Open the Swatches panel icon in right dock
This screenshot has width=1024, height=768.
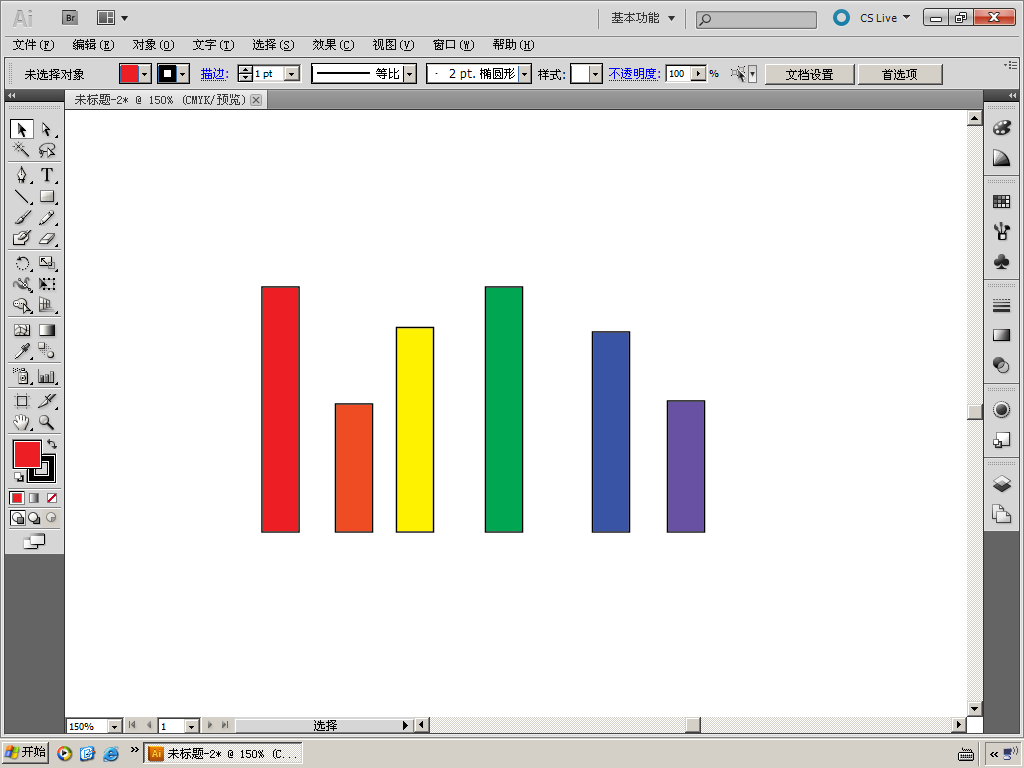pyautogui.click(x=1001, y=201)
